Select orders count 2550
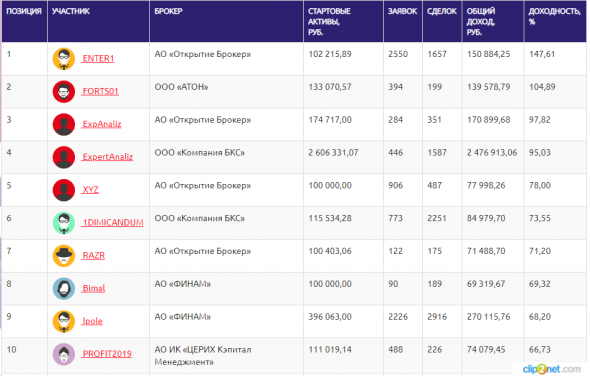 tap(398, 54)
